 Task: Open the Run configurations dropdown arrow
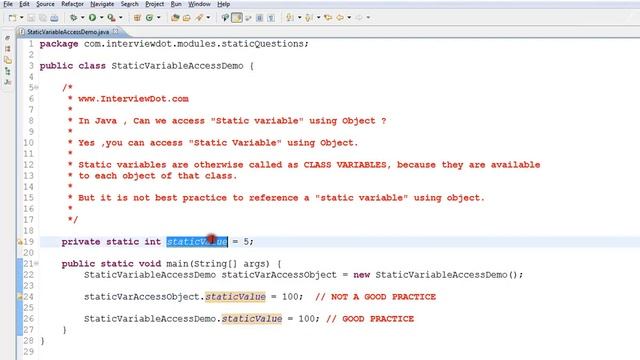click(x=101, y=18)
